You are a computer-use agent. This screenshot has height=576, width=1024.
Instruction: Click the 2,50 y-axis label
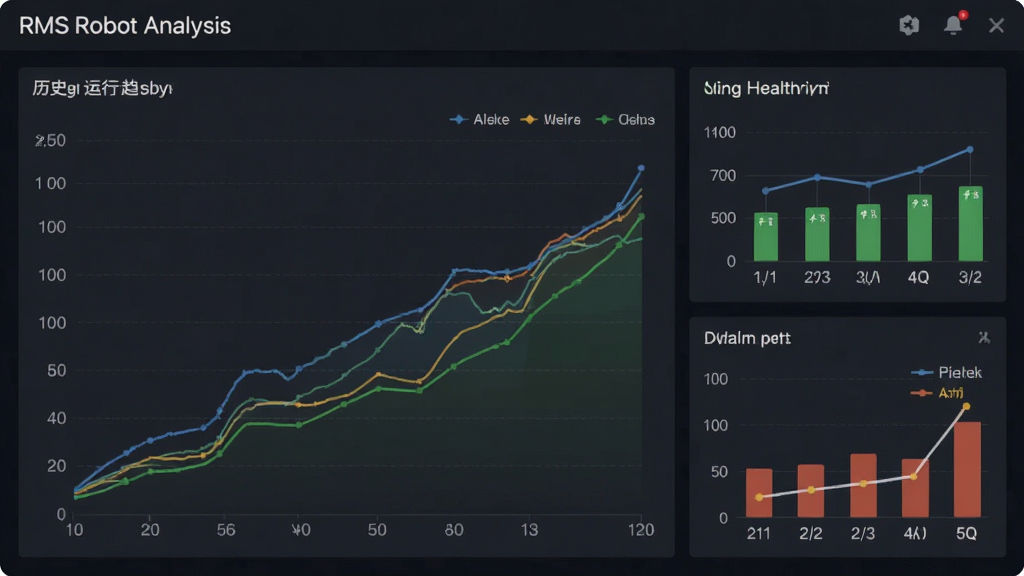[50, 140]
